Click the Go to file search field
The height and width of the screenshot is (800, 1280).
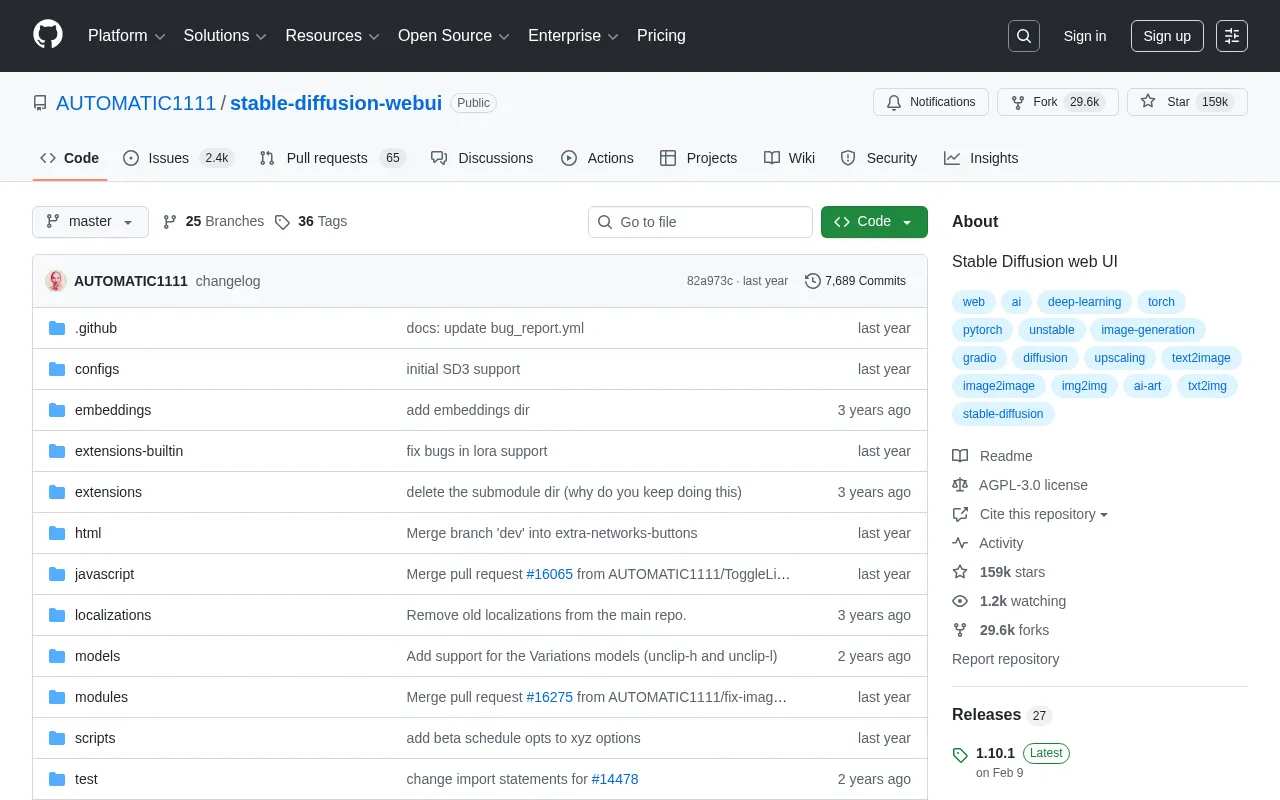coord(700,222)
